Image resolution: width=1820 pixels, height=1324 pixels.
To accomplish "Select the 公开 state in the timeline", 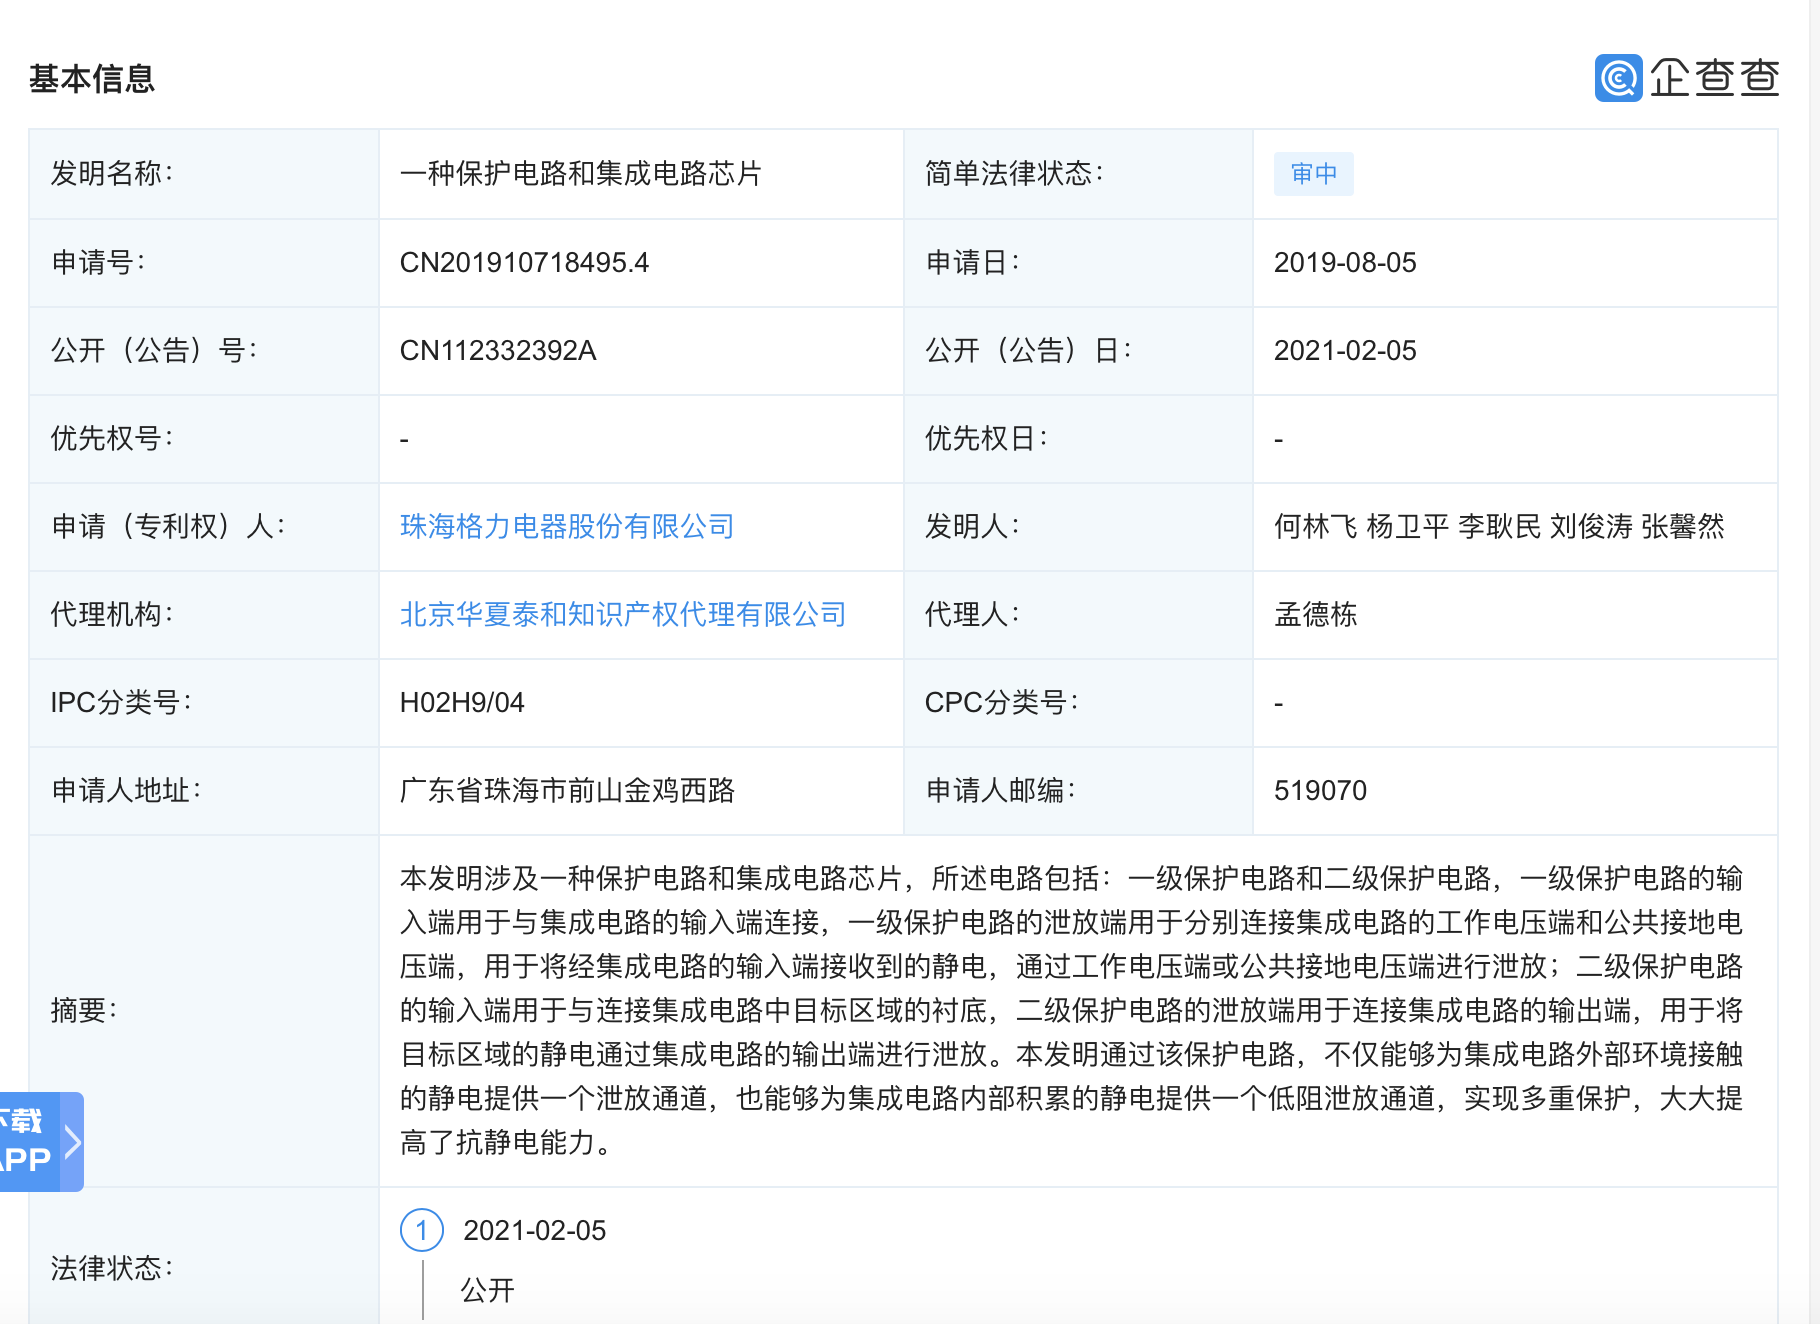I will point(487,1290).
